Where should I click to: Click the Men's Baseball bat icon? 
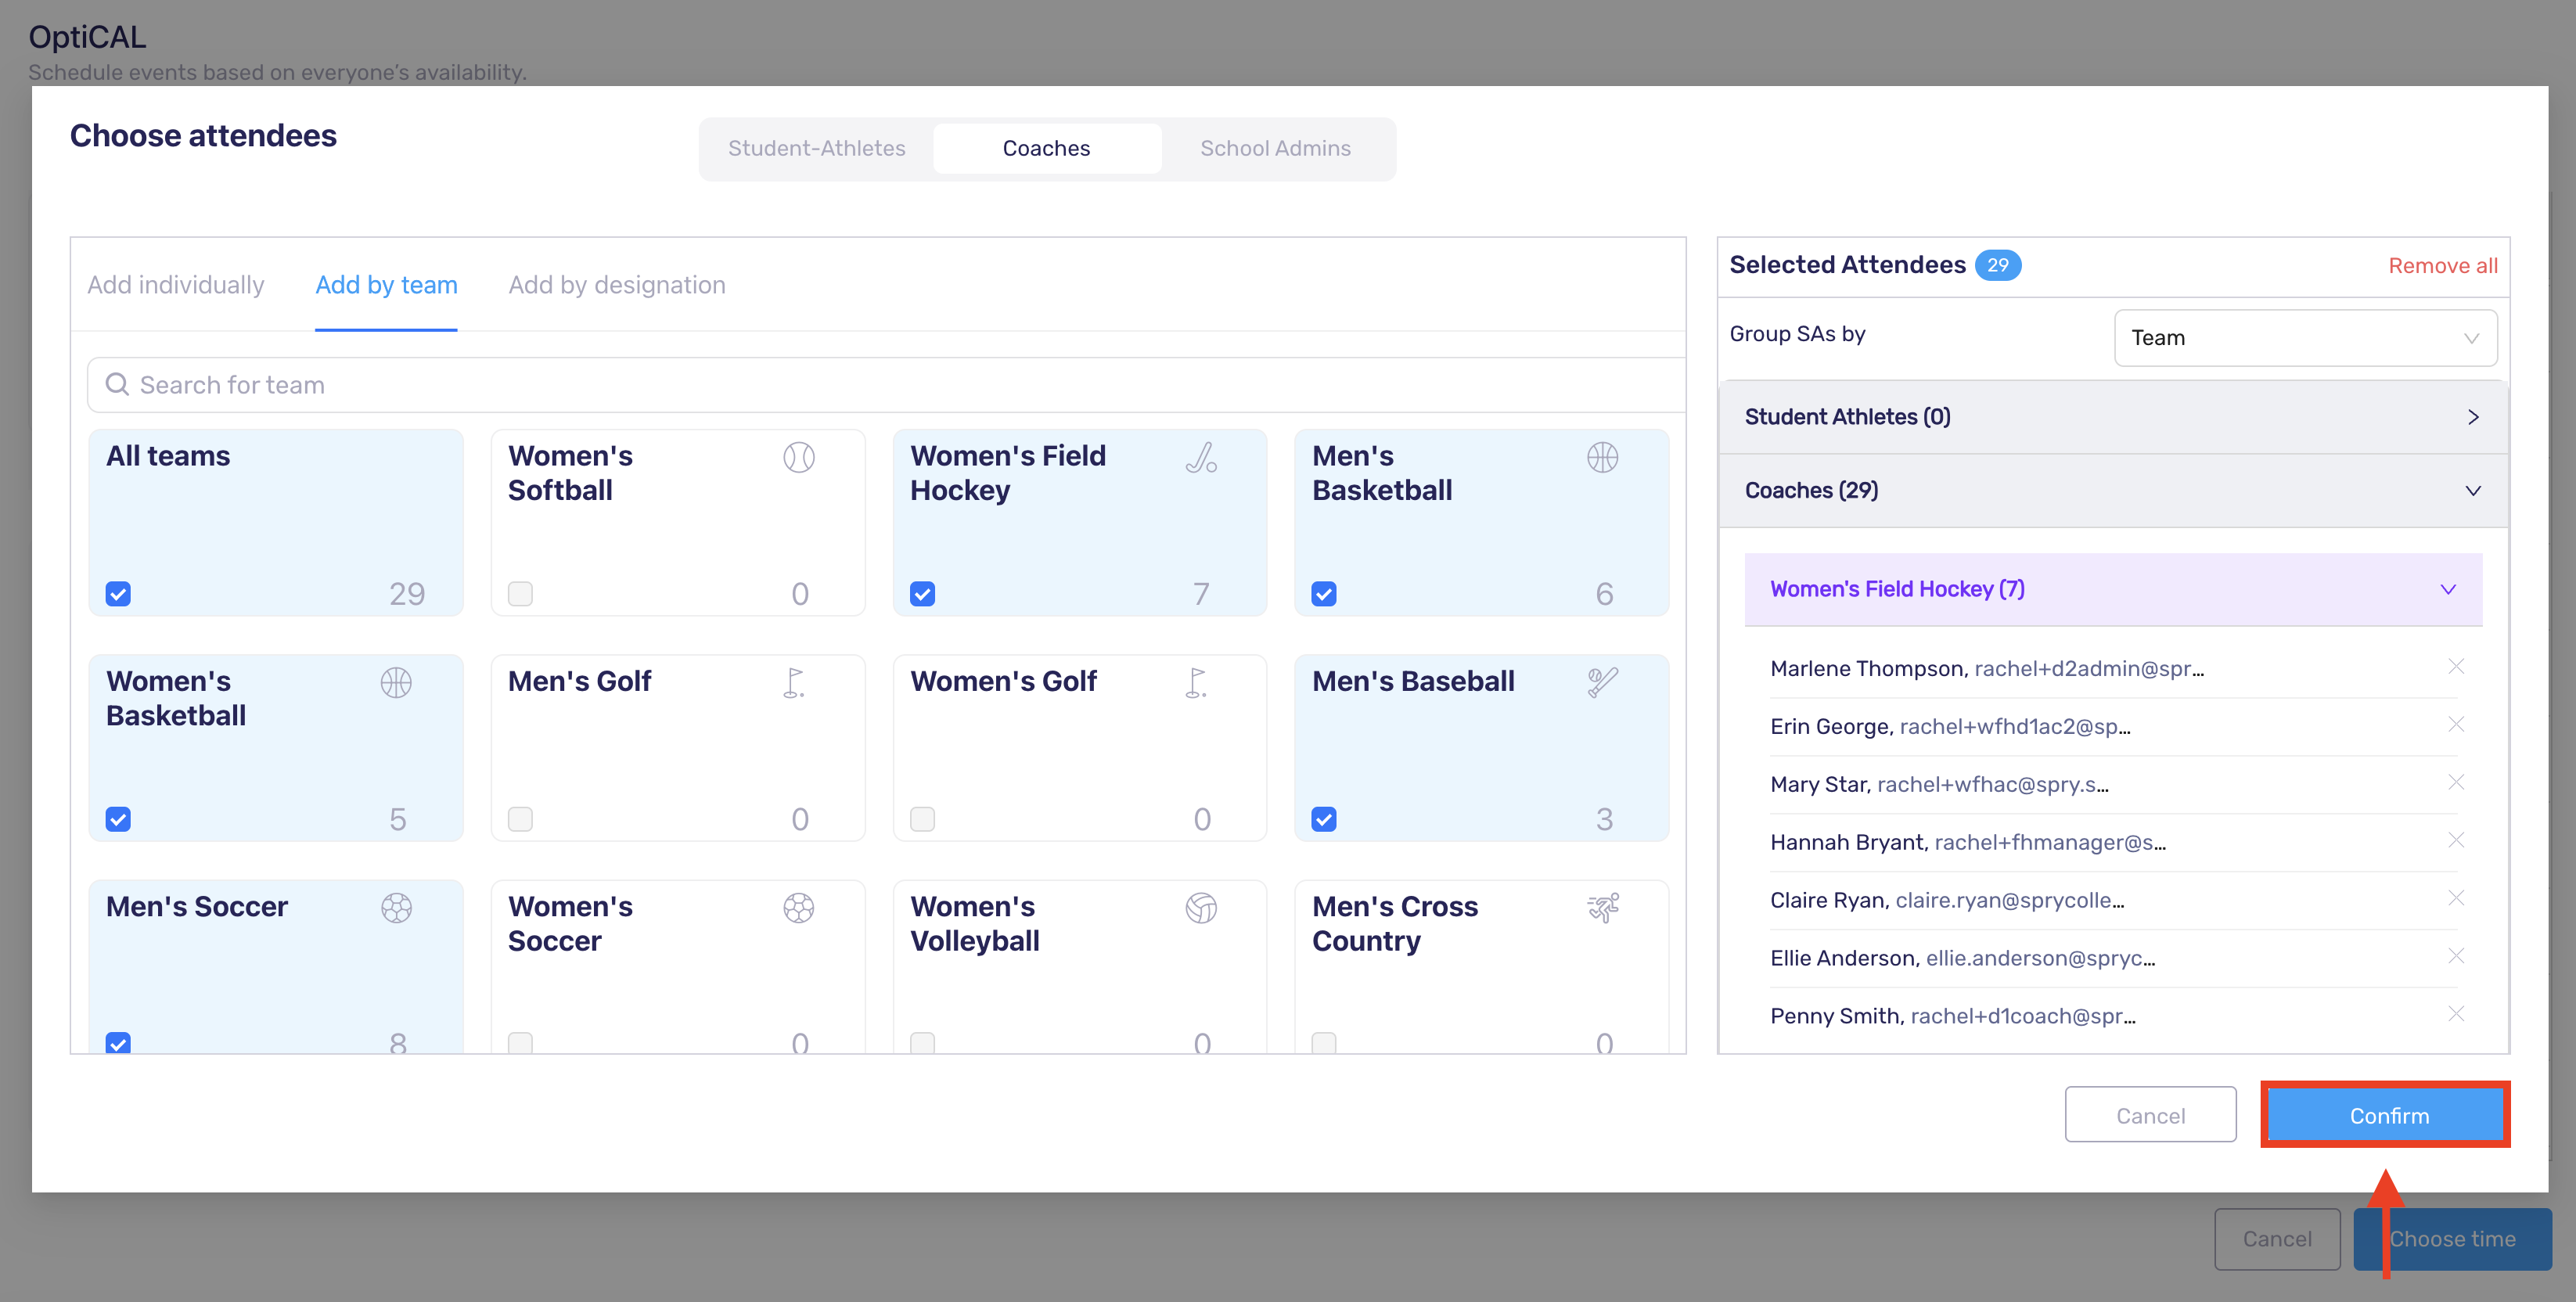tap(1602, 683)
